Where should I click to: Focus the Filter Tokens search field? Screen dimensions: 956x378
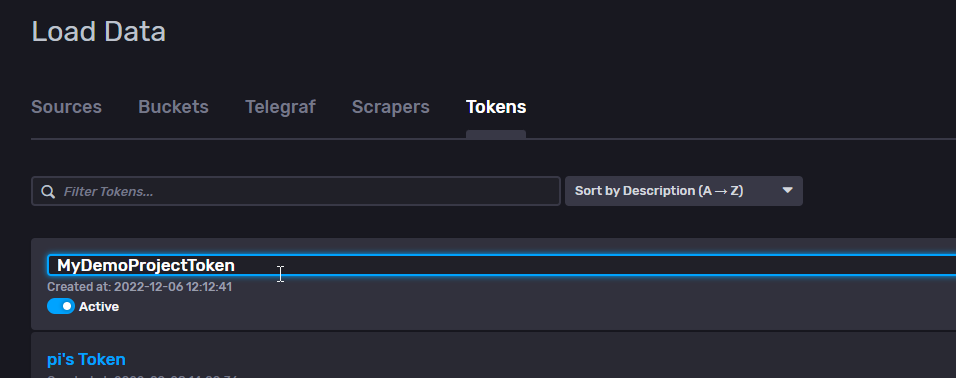[296, 191]
